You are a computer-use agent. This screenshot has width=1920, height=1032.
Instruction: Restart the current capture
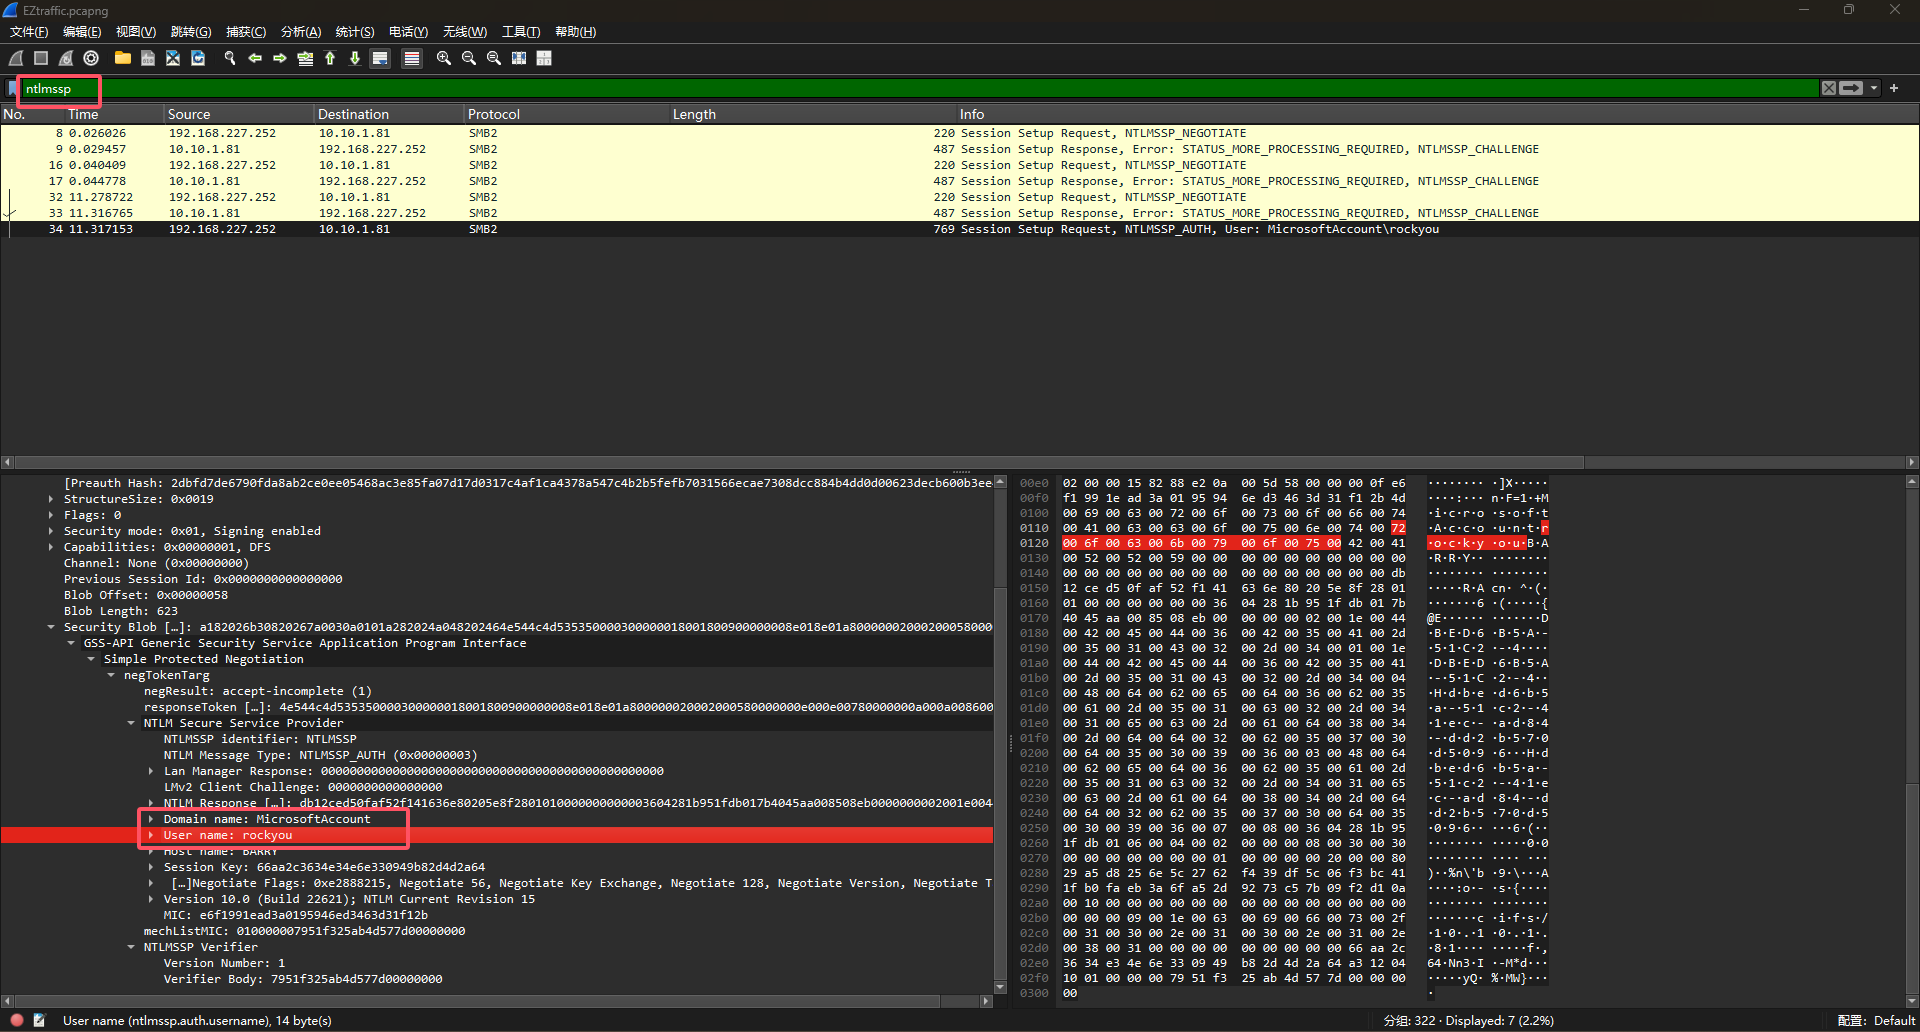pyautogui.click(x=66, y=58)
